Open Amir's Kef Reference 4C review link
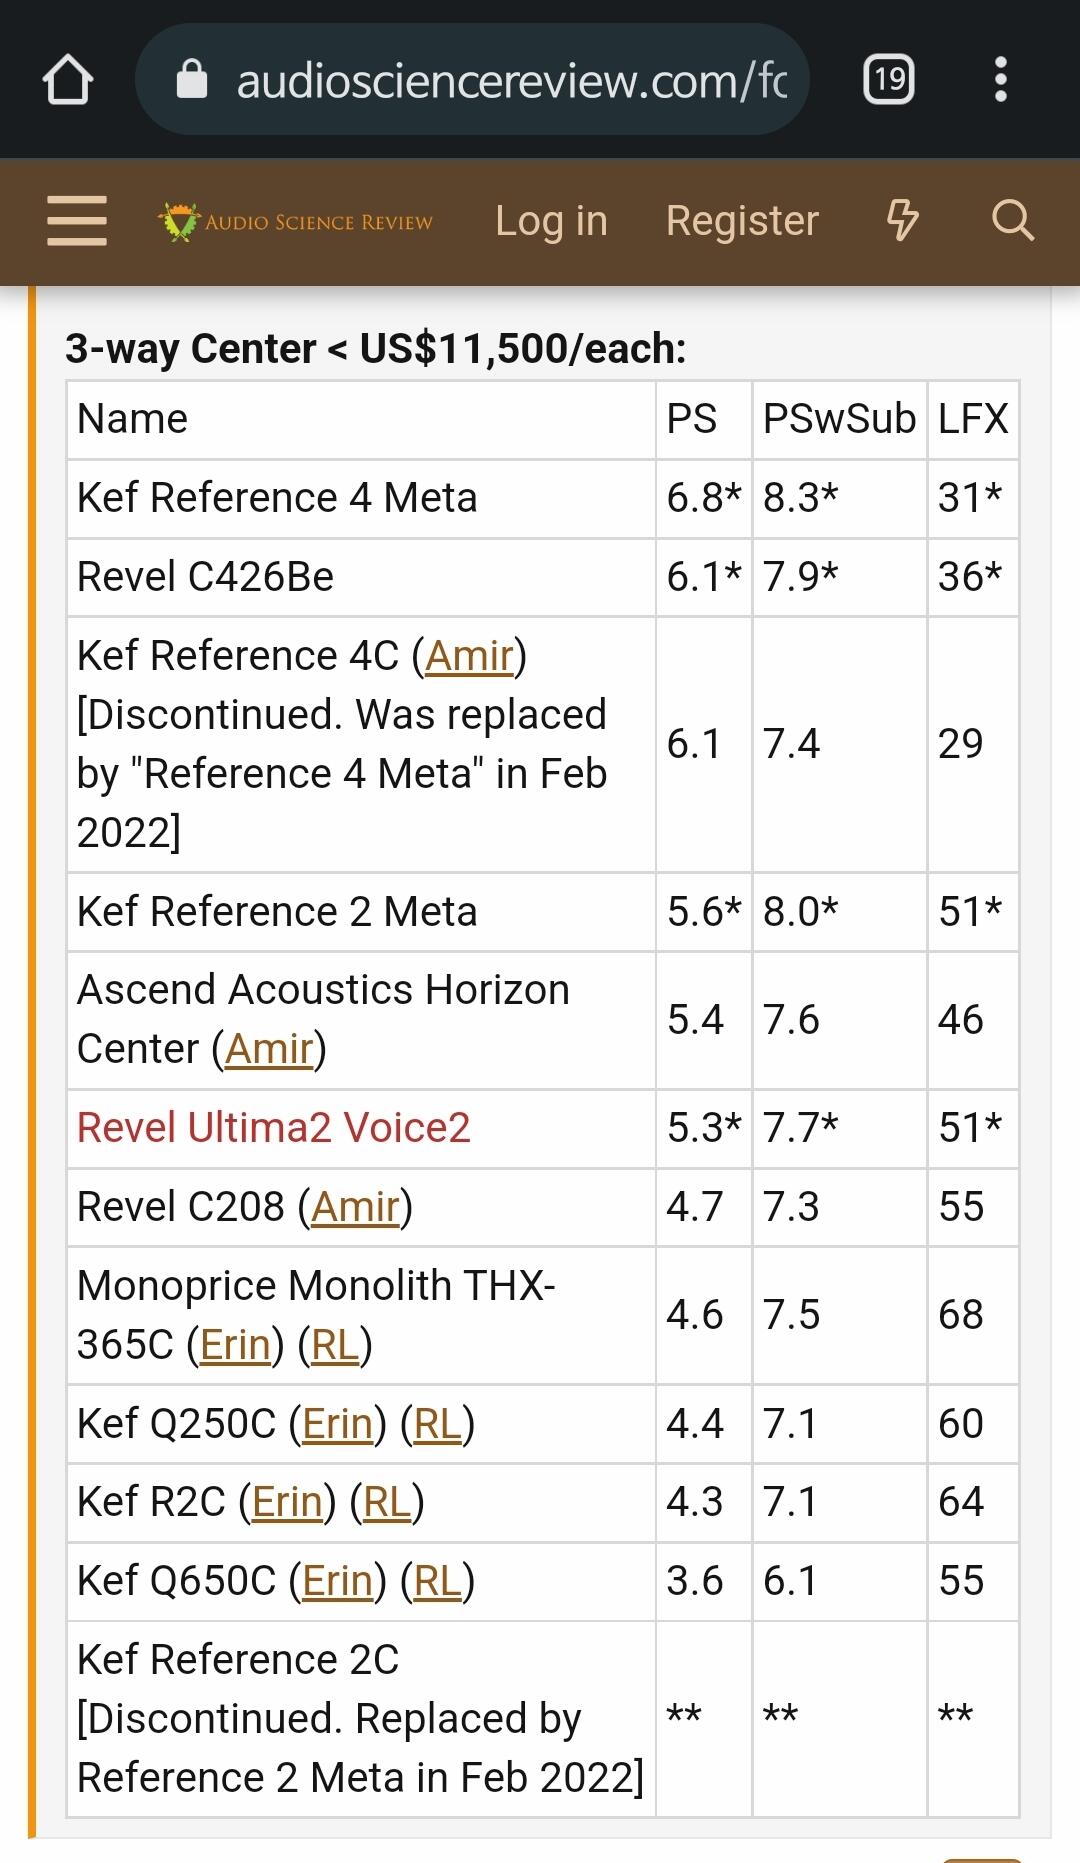1080x1863 pixels. [x=469, y=656]
